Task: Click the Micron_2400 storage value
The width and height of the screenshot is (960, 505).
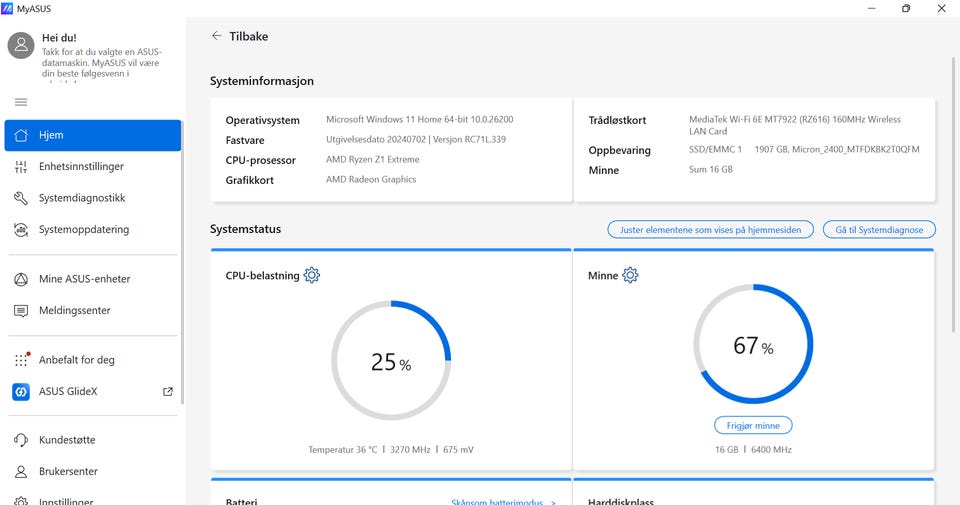Action: [836, 149]
